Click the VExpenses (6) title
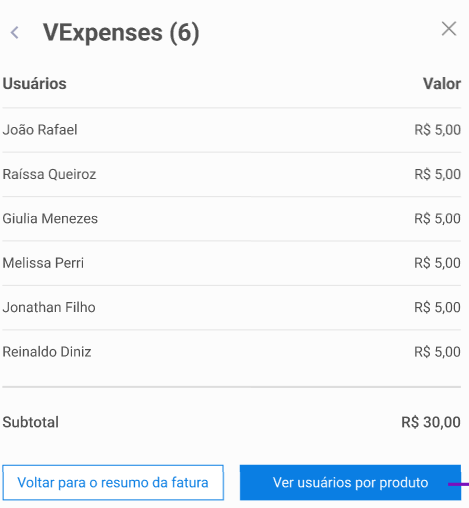The width and height of the screenshot is (469, 508). click(x=121, y=33)
